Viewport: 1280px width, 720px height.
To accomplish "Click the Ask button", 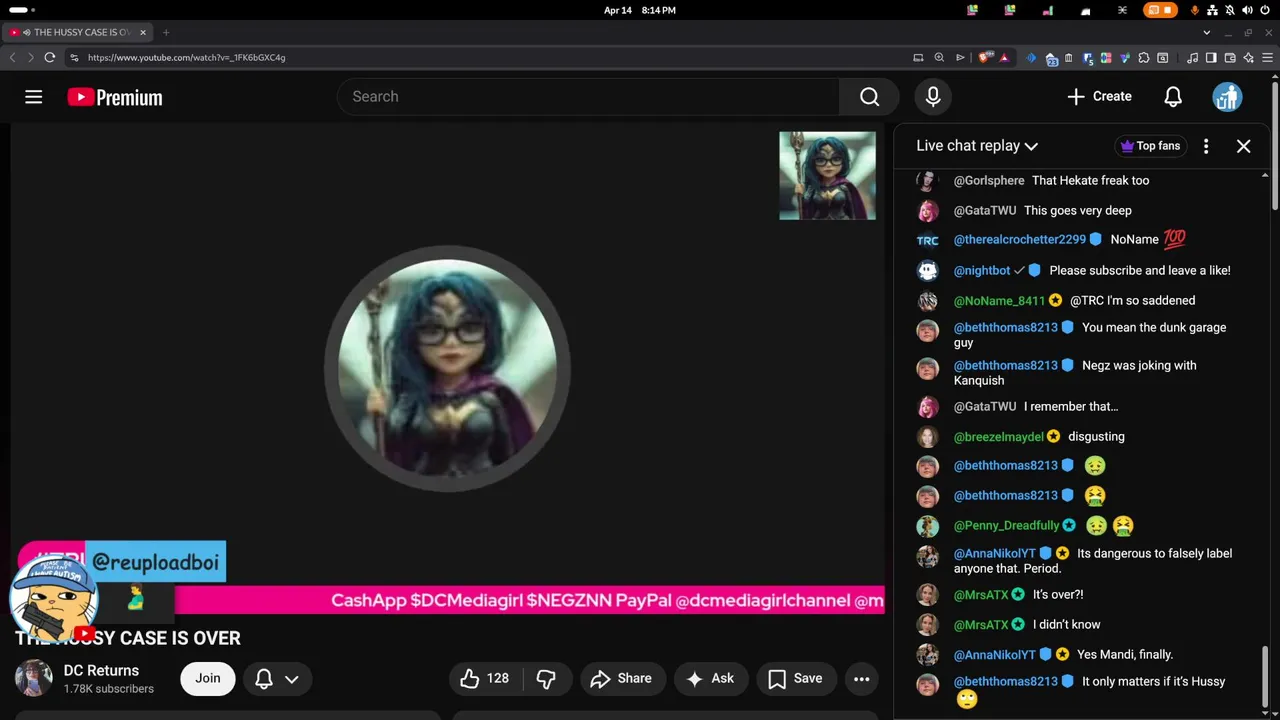I will click(710, 678).
